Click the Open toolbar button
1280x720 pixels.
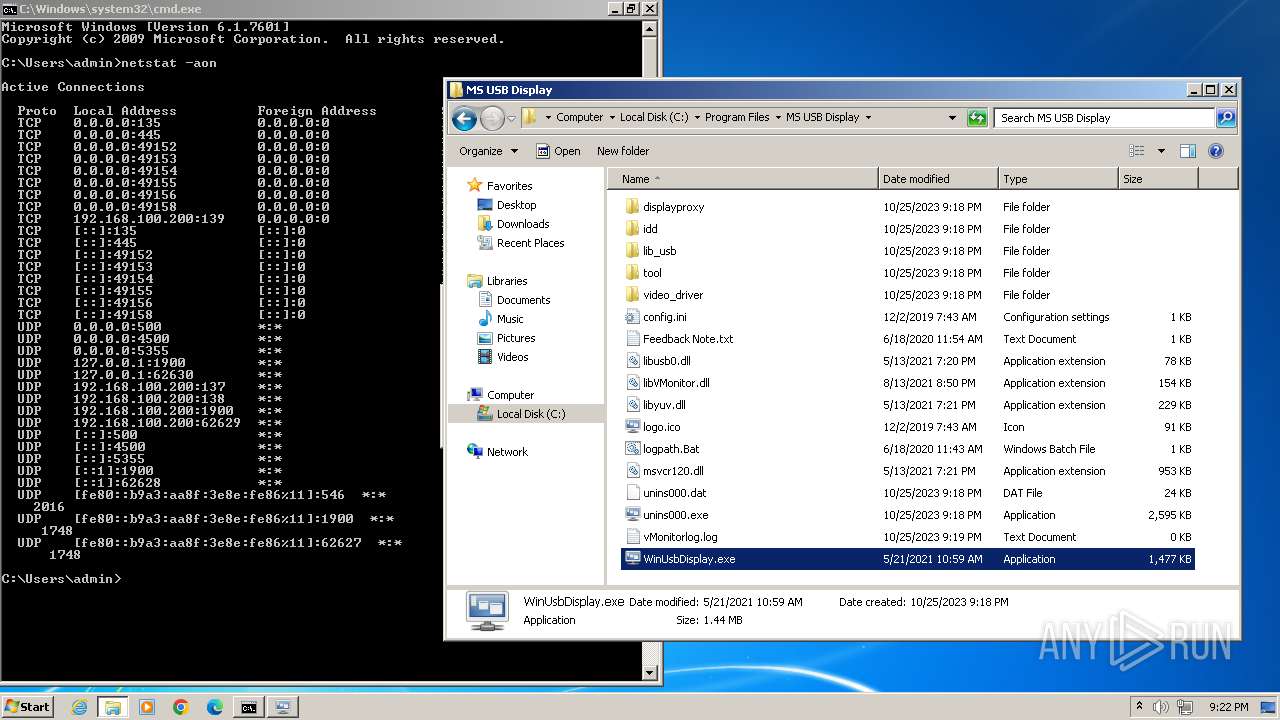tap(558, 151)
